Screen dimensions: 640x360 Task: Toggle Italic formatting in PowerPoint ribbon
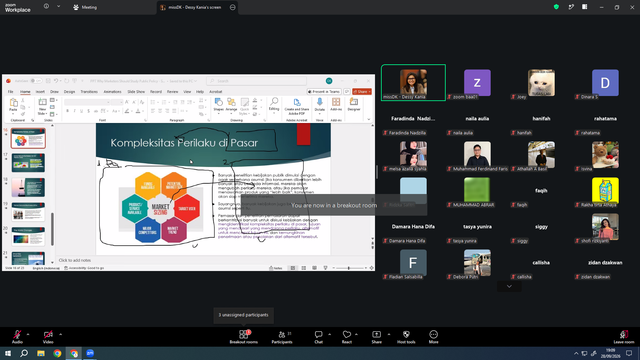[74, 111]
